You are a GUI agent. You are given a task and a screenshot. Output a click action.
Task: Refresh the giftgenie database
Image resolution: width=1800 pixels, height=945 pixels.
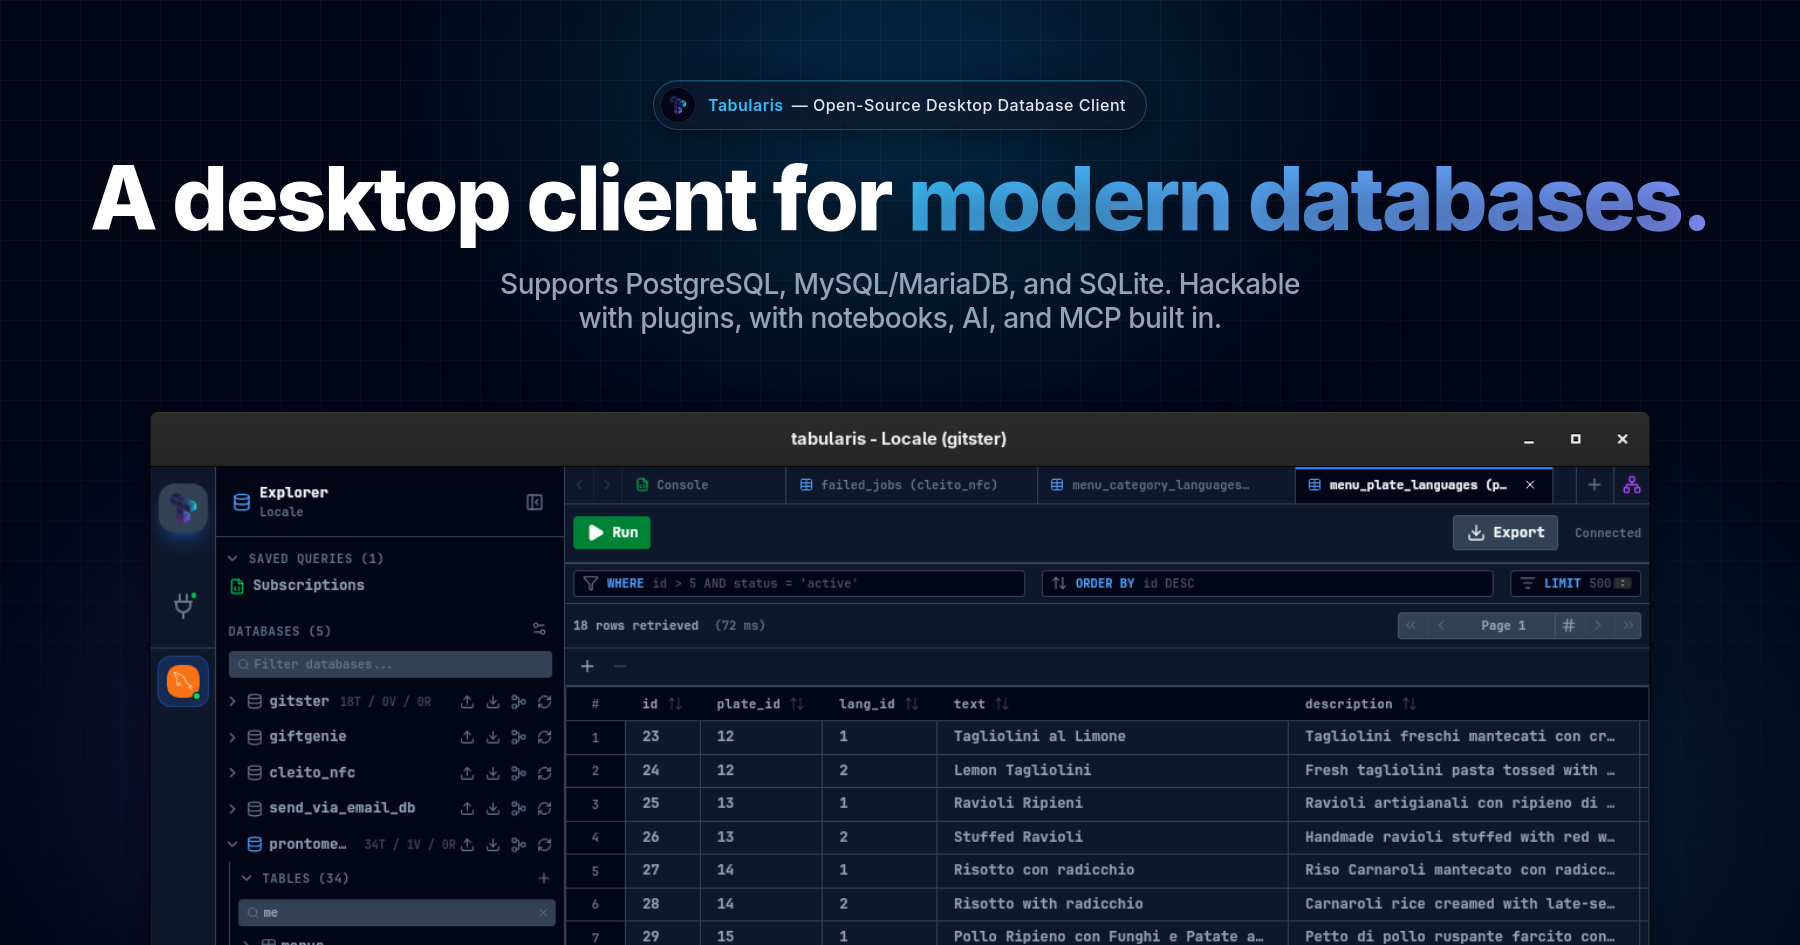tap(545, 737)
